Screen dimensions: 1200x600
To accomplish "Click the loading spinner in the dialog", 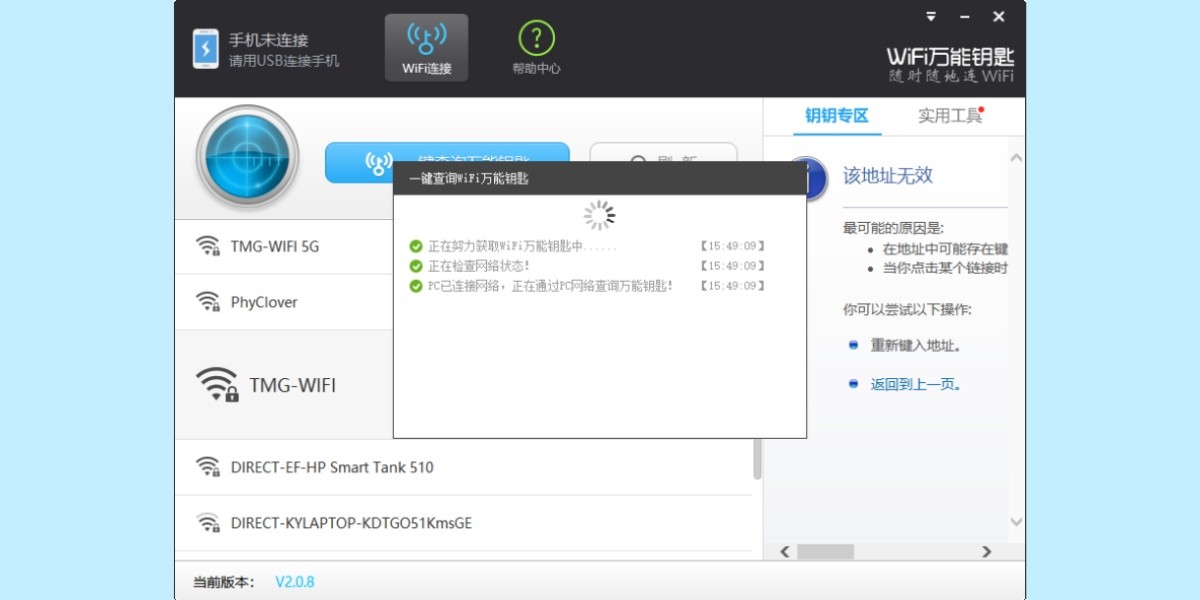I will click(599, 215).
